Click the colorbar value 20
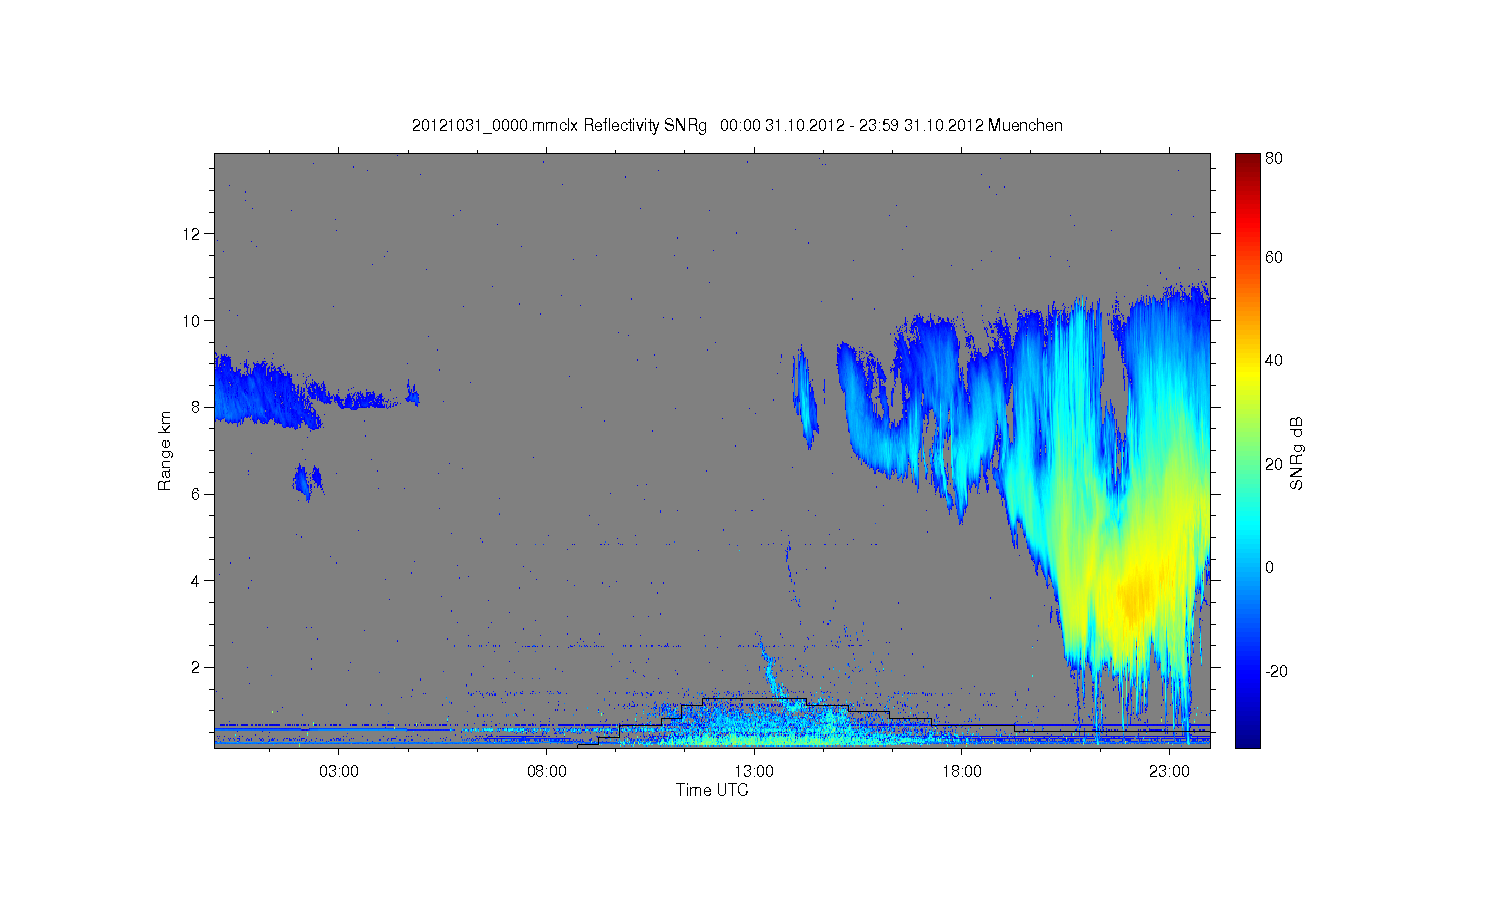 click(x=1274, y=464)
